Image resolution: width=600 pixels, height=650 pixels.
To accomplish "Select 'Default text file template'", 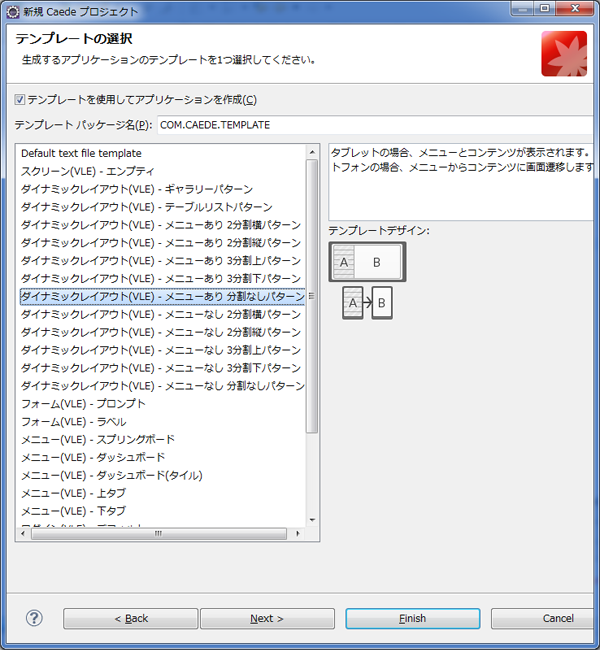I will point(163,153).
